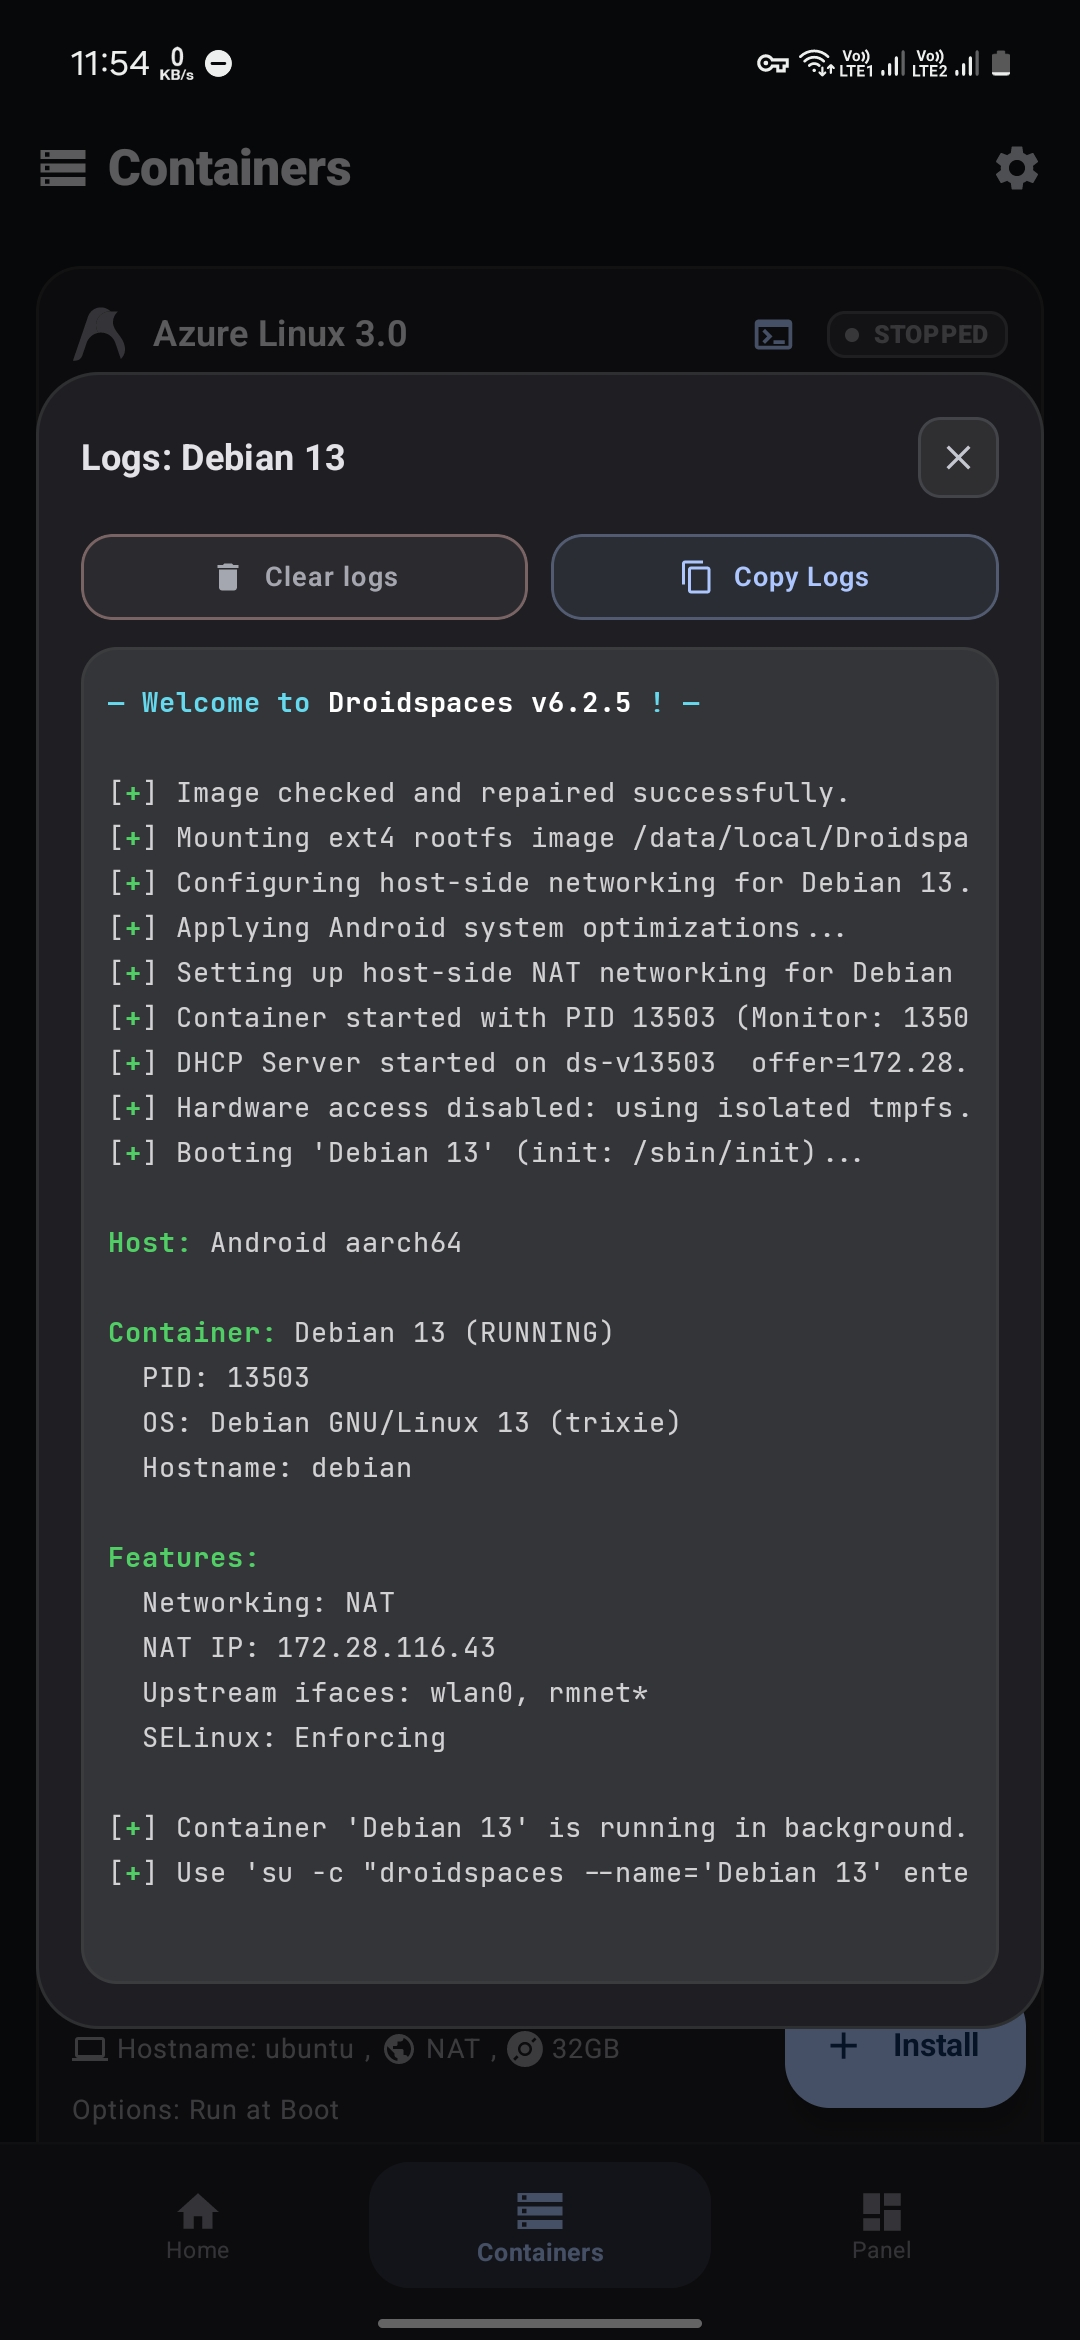
Task: Click 'Configuring host-side networking' log line
Action: coord(539,883)
